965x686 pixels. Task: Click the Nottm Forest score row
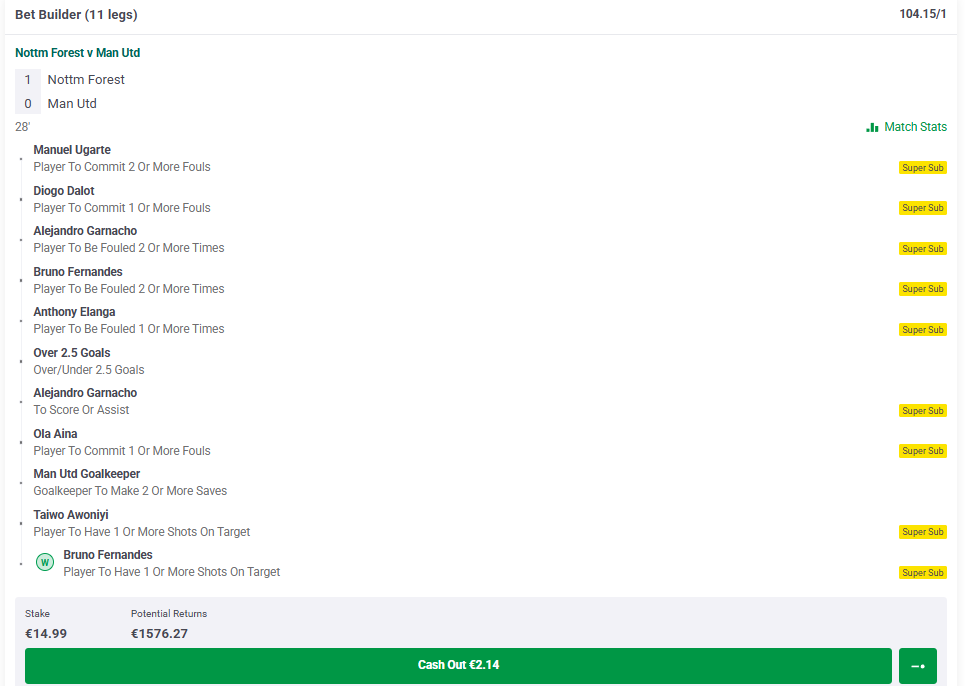pos(85,80)
